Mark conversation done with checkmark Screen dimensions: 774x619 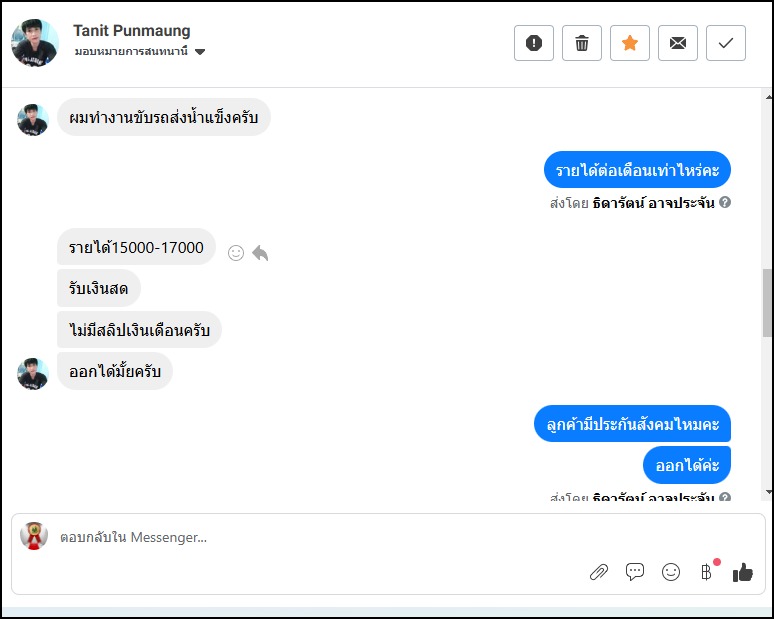[x=726, y=43]
